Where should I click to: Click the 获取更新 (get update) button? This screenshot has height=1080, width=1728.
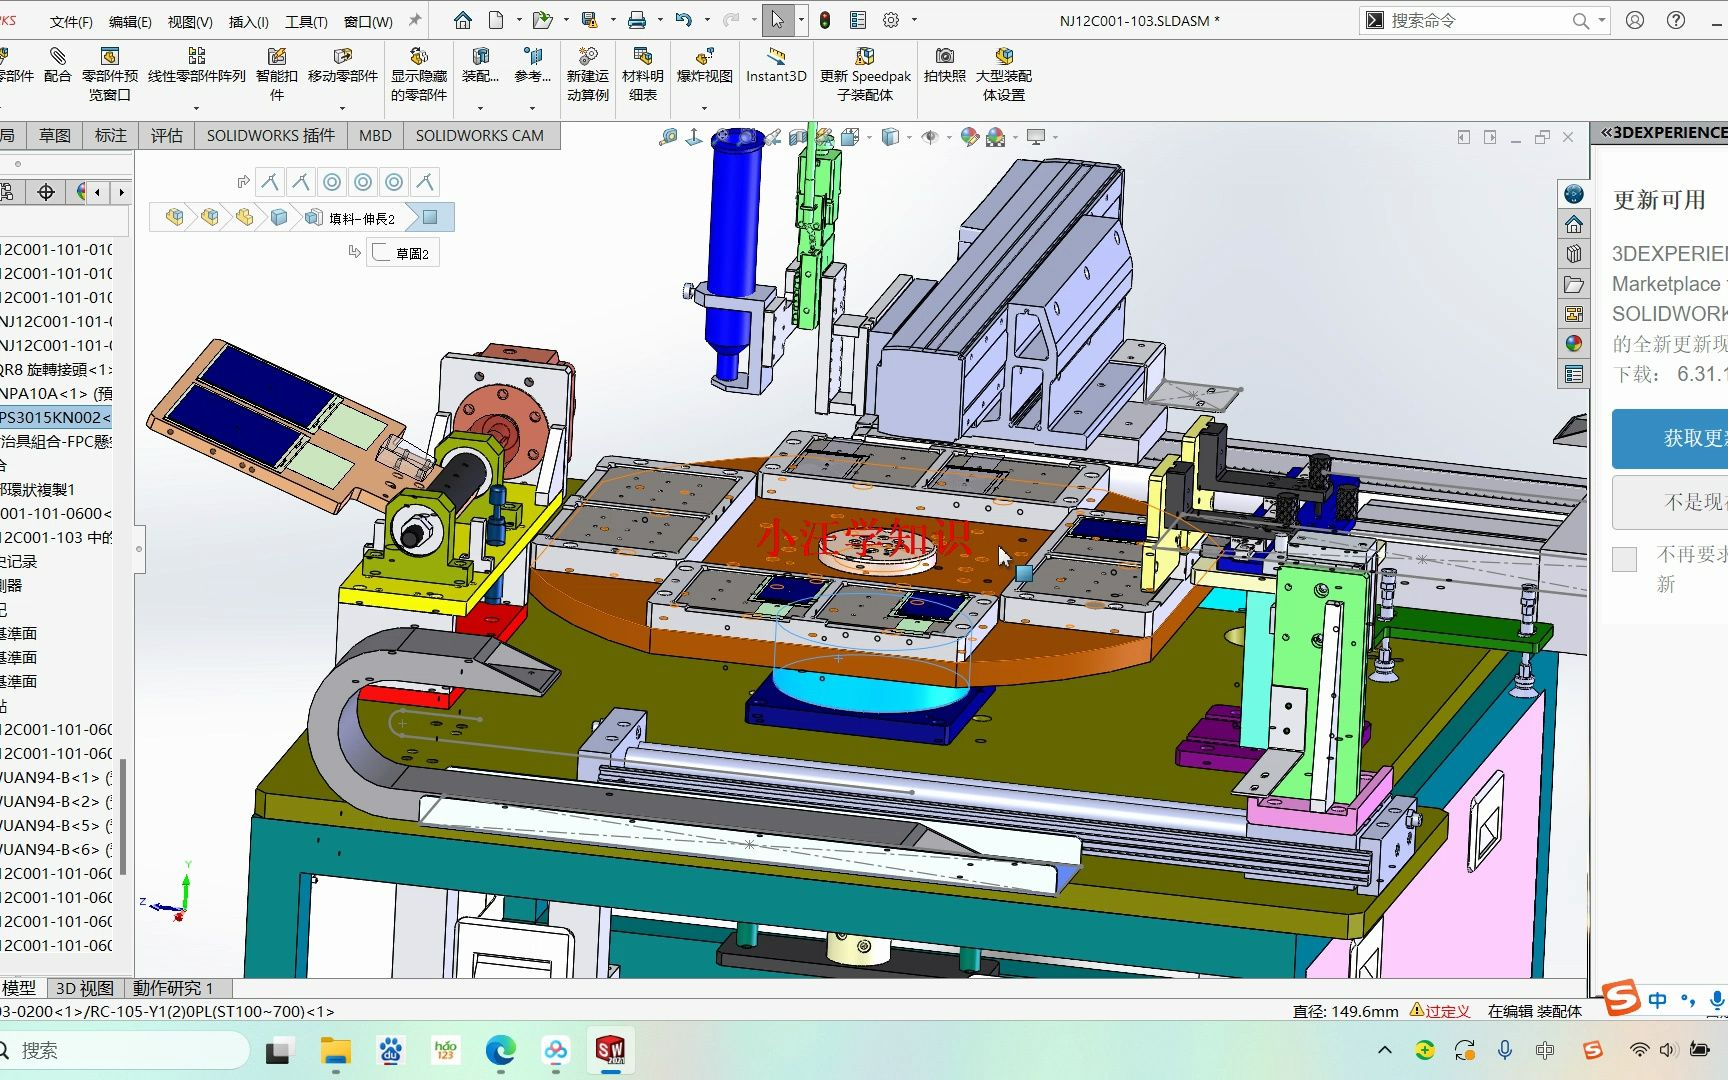point(1670,438)
